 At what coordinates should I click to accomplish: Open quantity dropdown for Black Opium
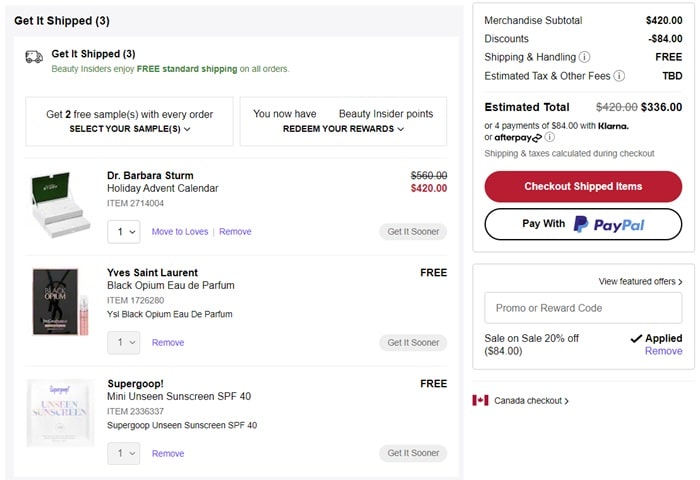tap(123, 342)
